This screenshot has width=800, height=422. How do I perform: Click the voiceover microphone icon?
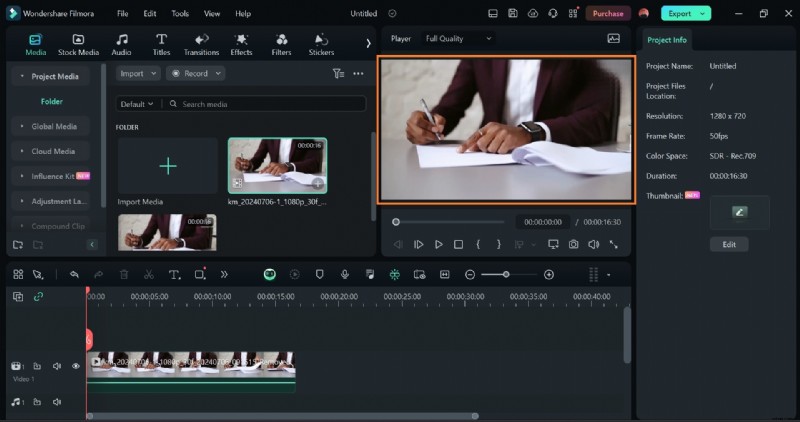[x=345, y=275]
